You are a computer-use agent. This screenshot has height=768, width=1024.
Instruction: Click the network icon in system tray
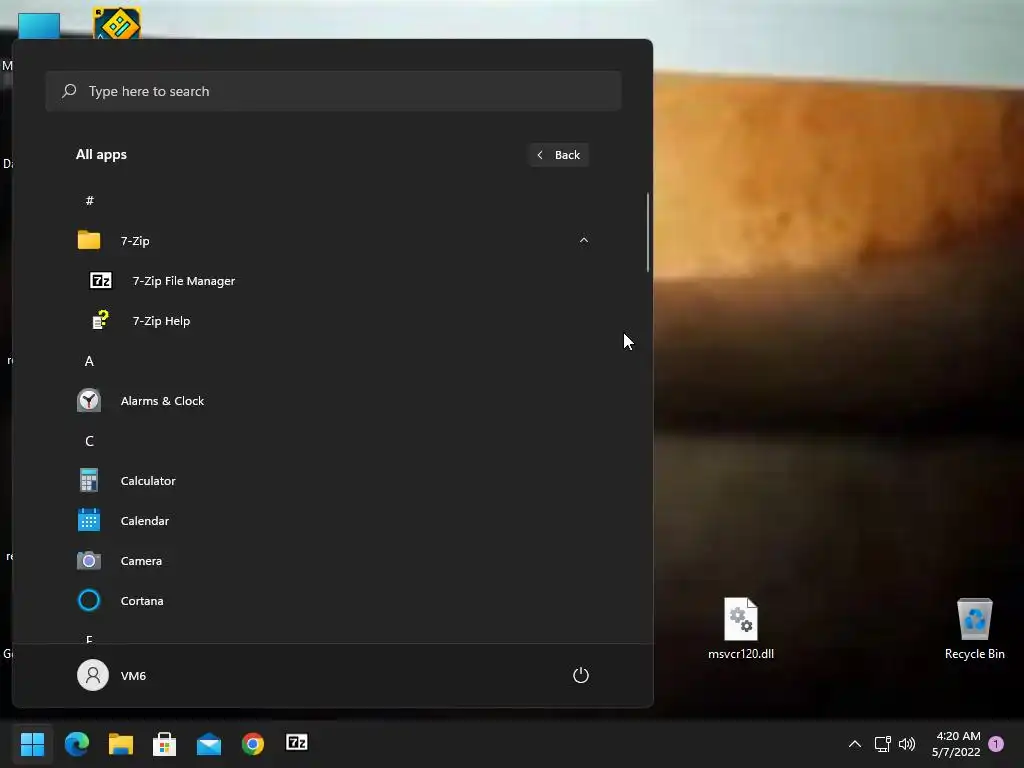click(882, 744)
